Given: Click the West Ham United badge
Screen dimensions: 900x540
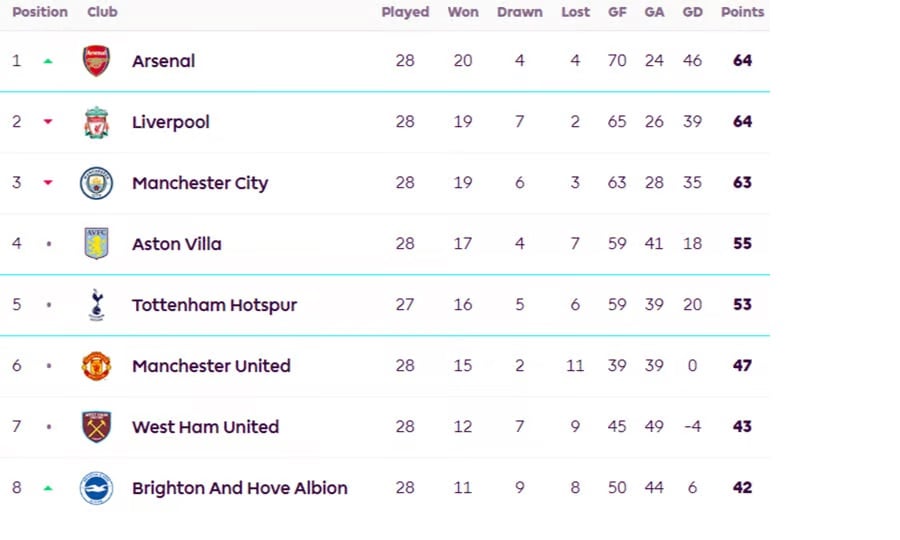Looking at the screenshot, I should pyautogui.click(x=96, y=427).
